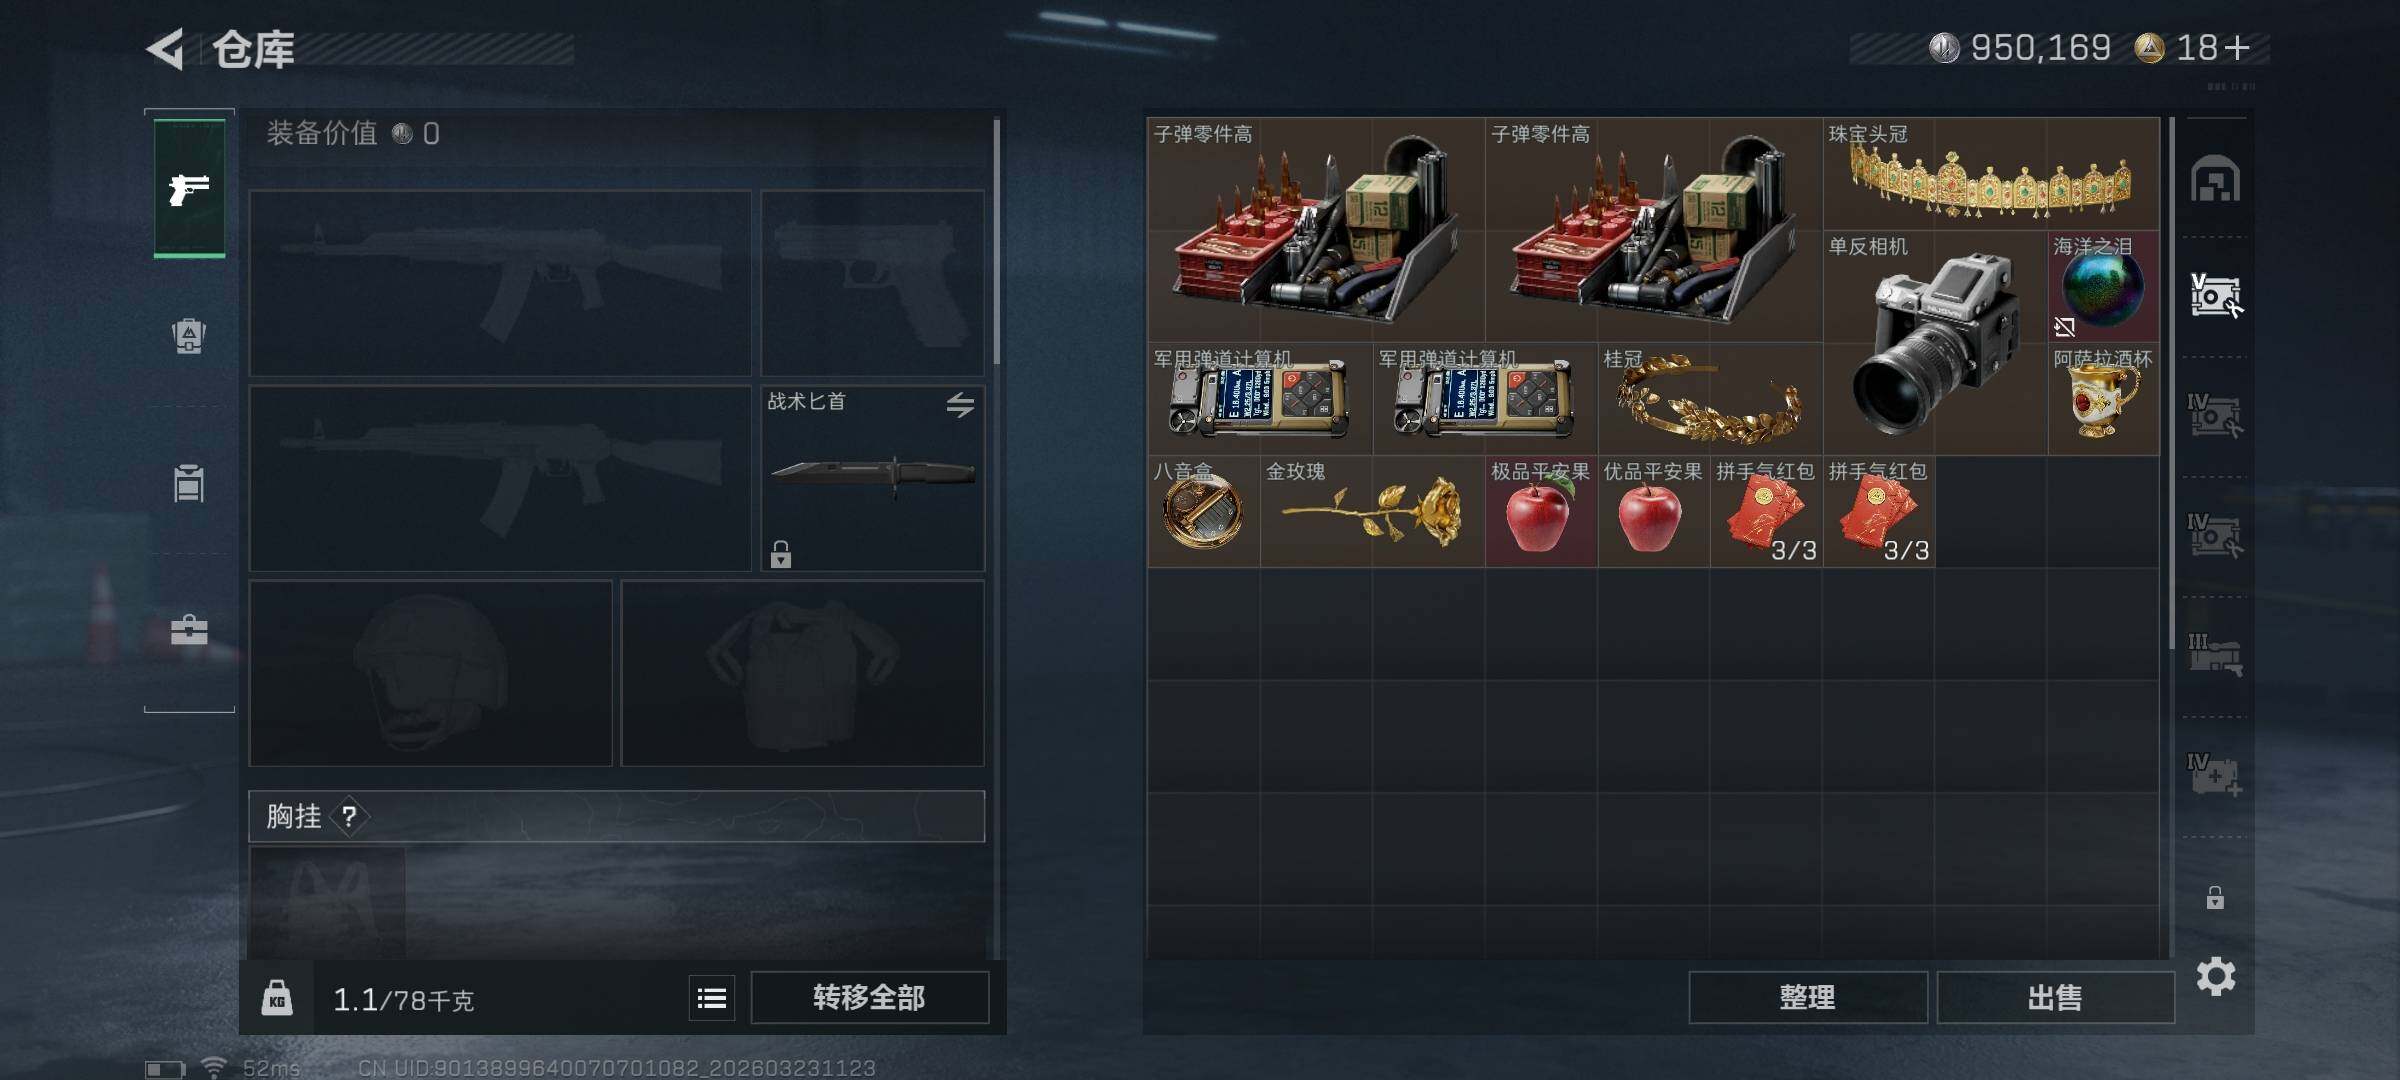The image size is (2400, 1080).
Task: Toggle the list view icon beside 转移全部
Action: click(x=712, y=998)
